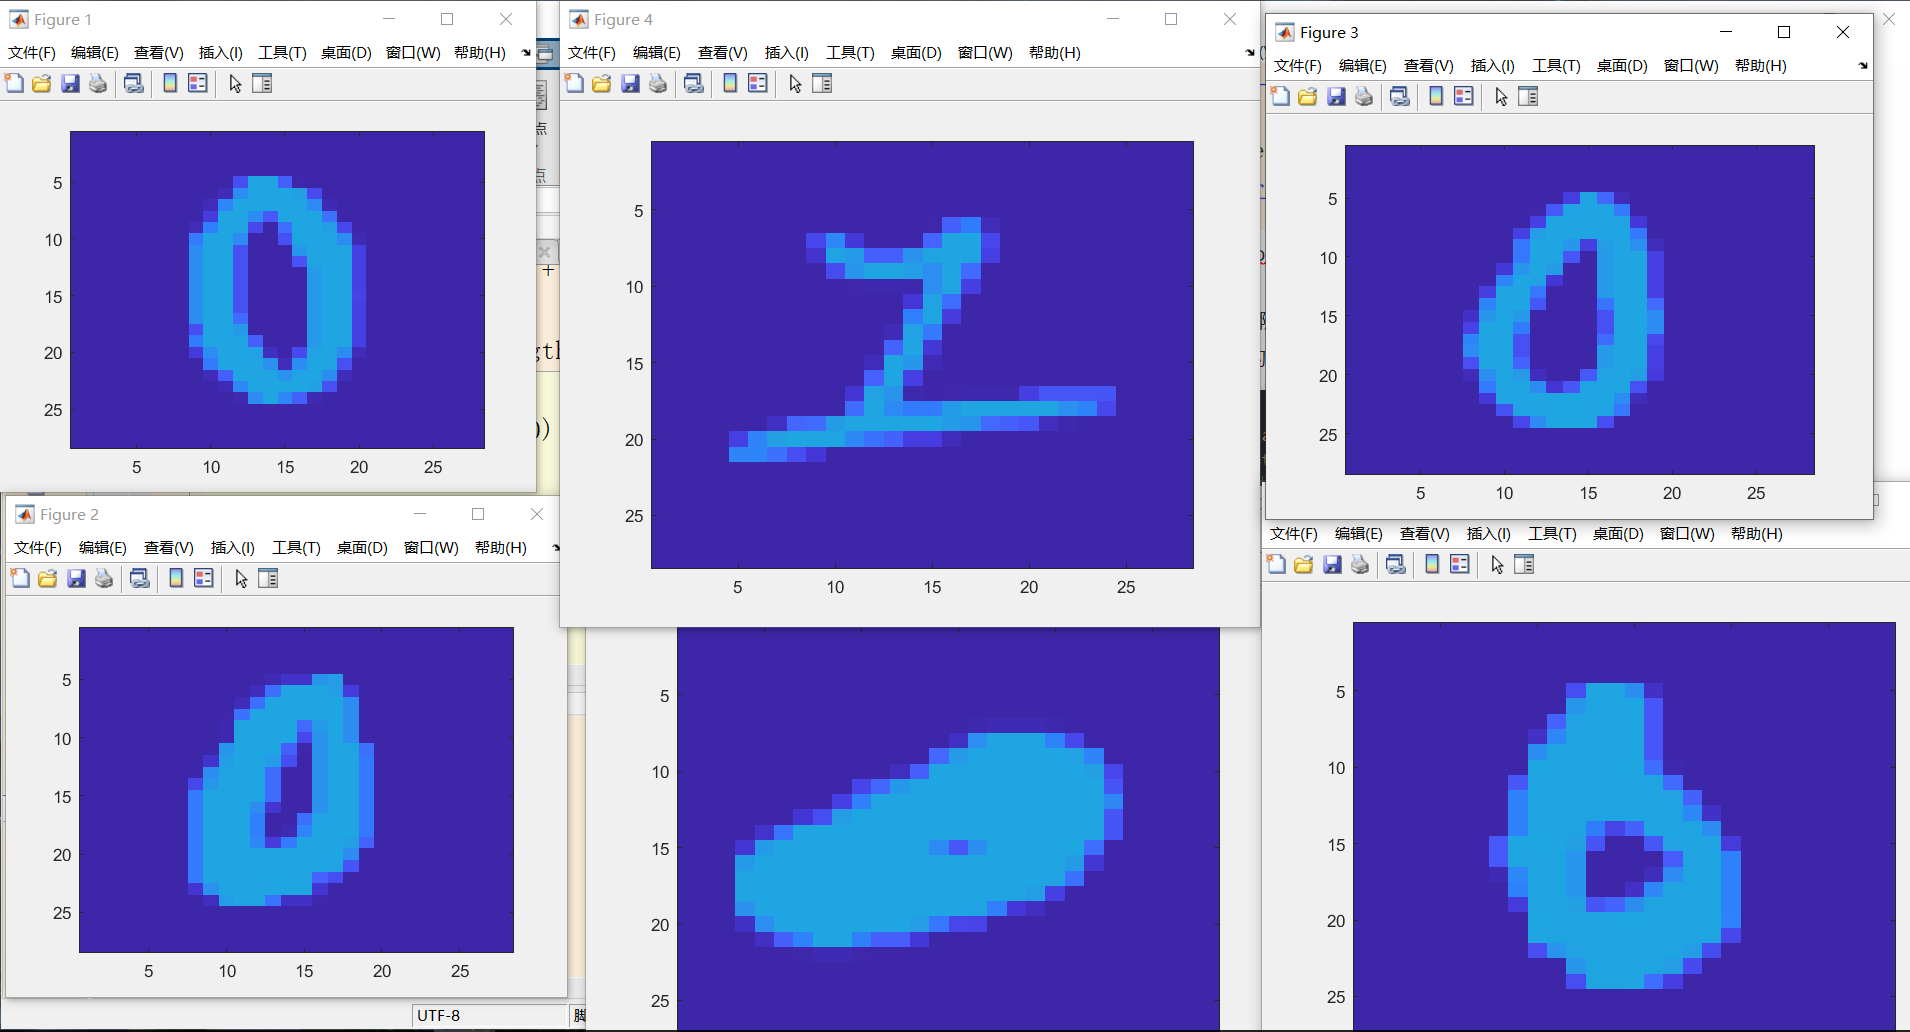Open 工具(T) menu in bottom-right untitled figure
Screen dimensions: 1910x1032
point(1553,534)
